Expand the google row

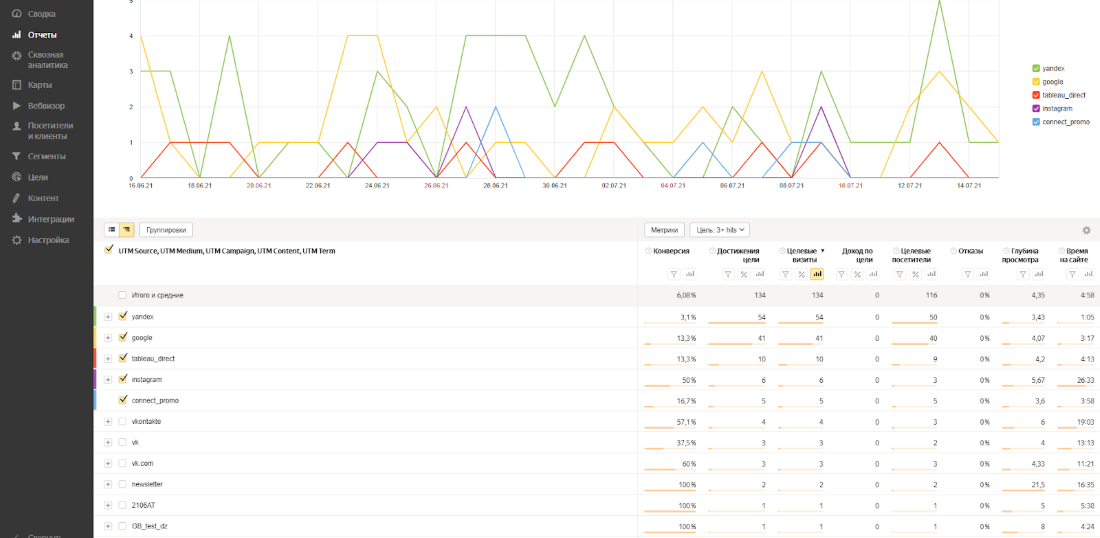tap(108, 338)
